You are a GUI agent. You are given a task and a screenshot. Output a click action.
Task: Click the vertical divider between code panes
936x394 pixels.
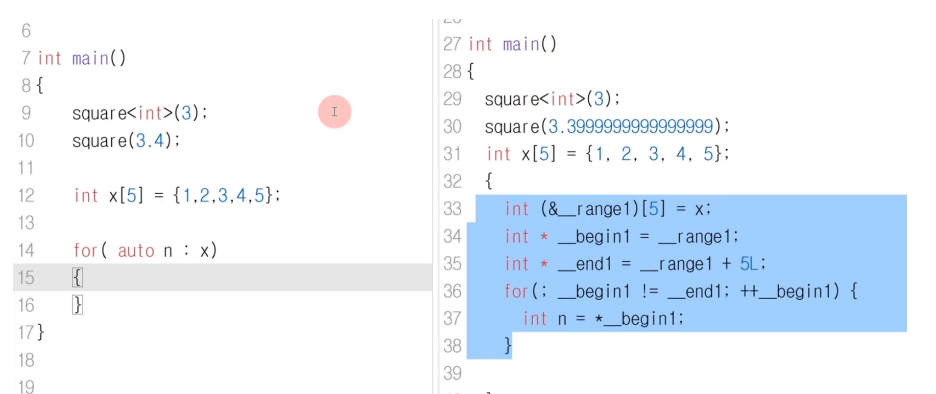(x=434, y=206)
